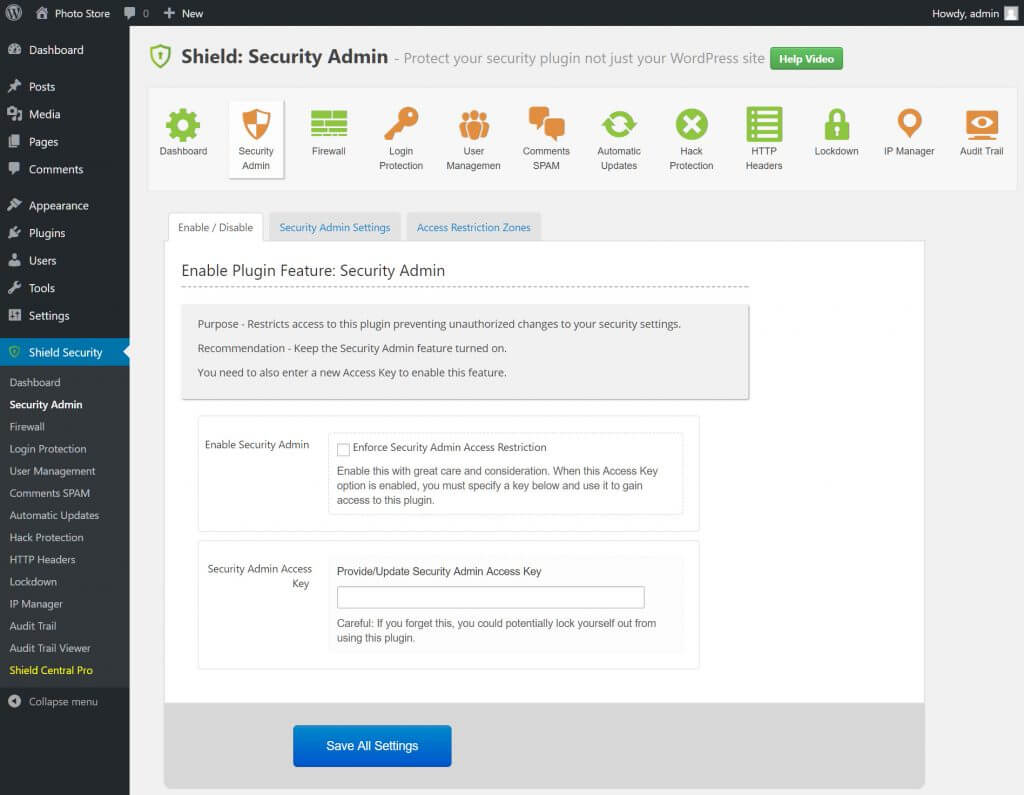The height and width of the screenshot is (795, 1024).
Task: Click the Plugins plug sidebar icon
Action: [14, 233]
